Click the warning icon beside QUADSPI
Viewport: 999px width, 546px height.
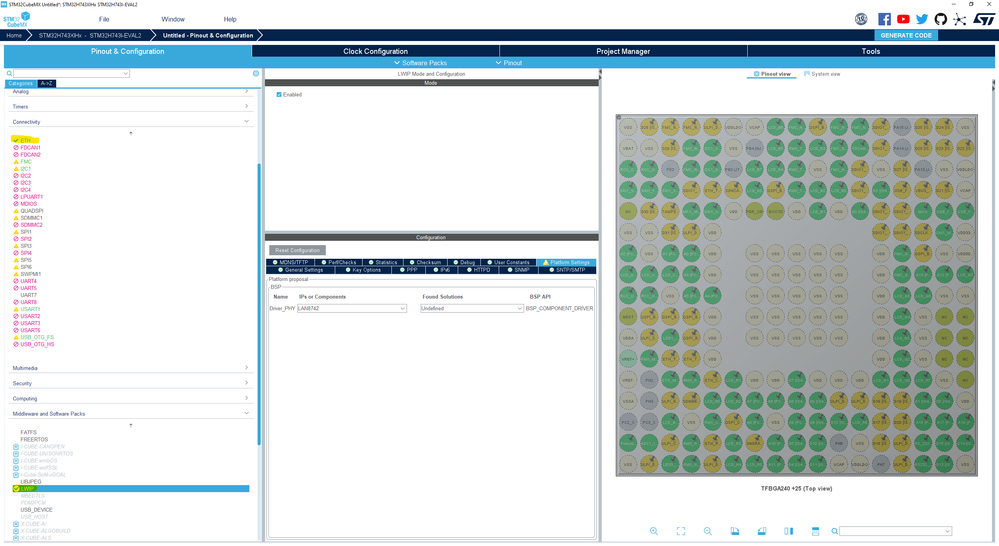[x=16, y=211]
